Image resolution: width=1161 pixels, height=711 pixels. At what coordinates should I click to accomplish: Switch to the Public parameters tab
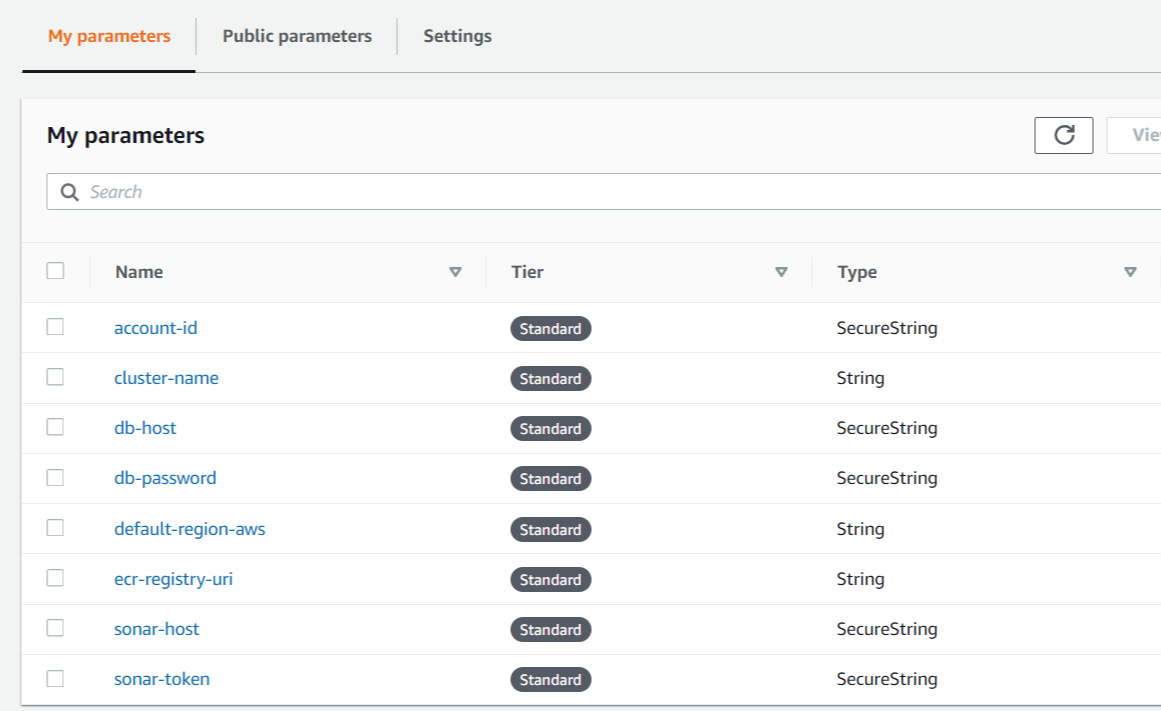(x=297, y=36)
